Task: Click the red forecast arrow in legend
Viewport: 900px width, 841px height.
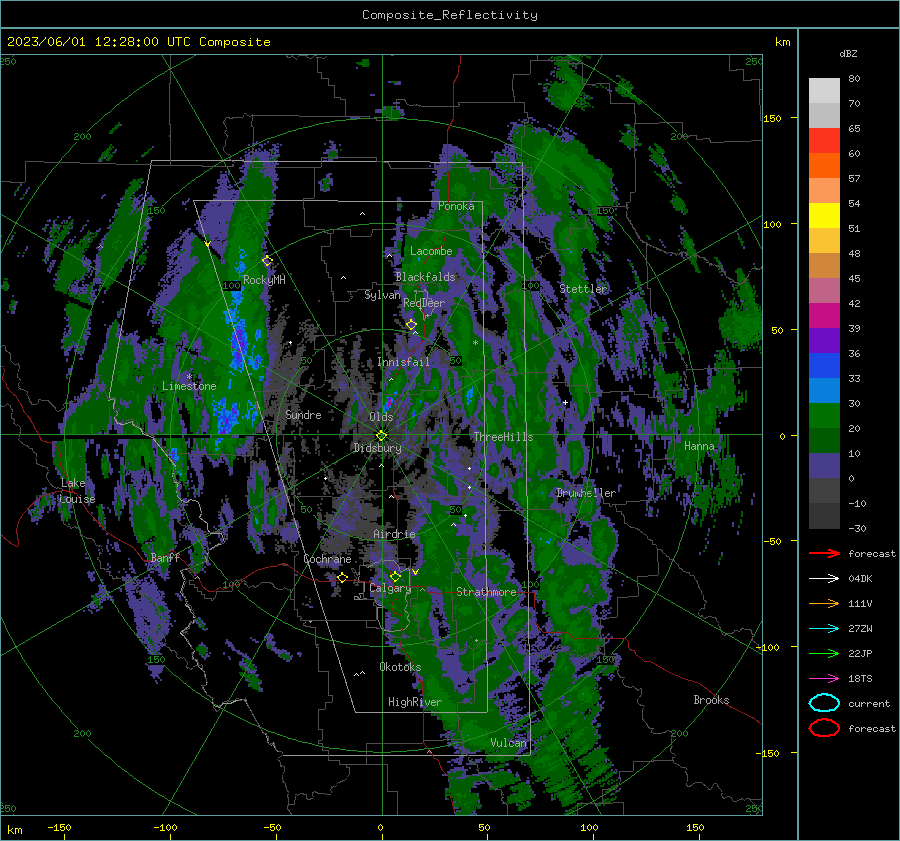Action: 824,553
